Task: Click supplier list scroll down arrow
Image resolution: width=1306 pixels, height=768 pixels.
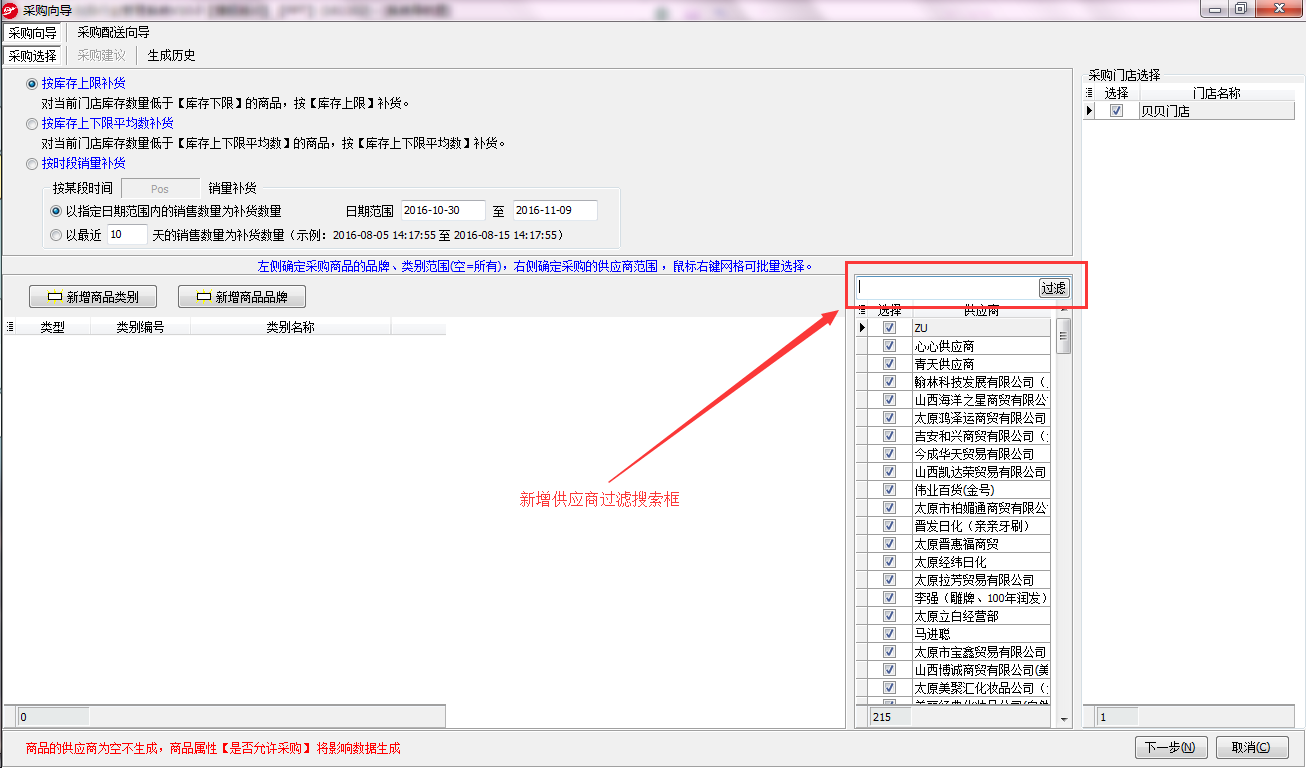Action: click(1064, 719)
